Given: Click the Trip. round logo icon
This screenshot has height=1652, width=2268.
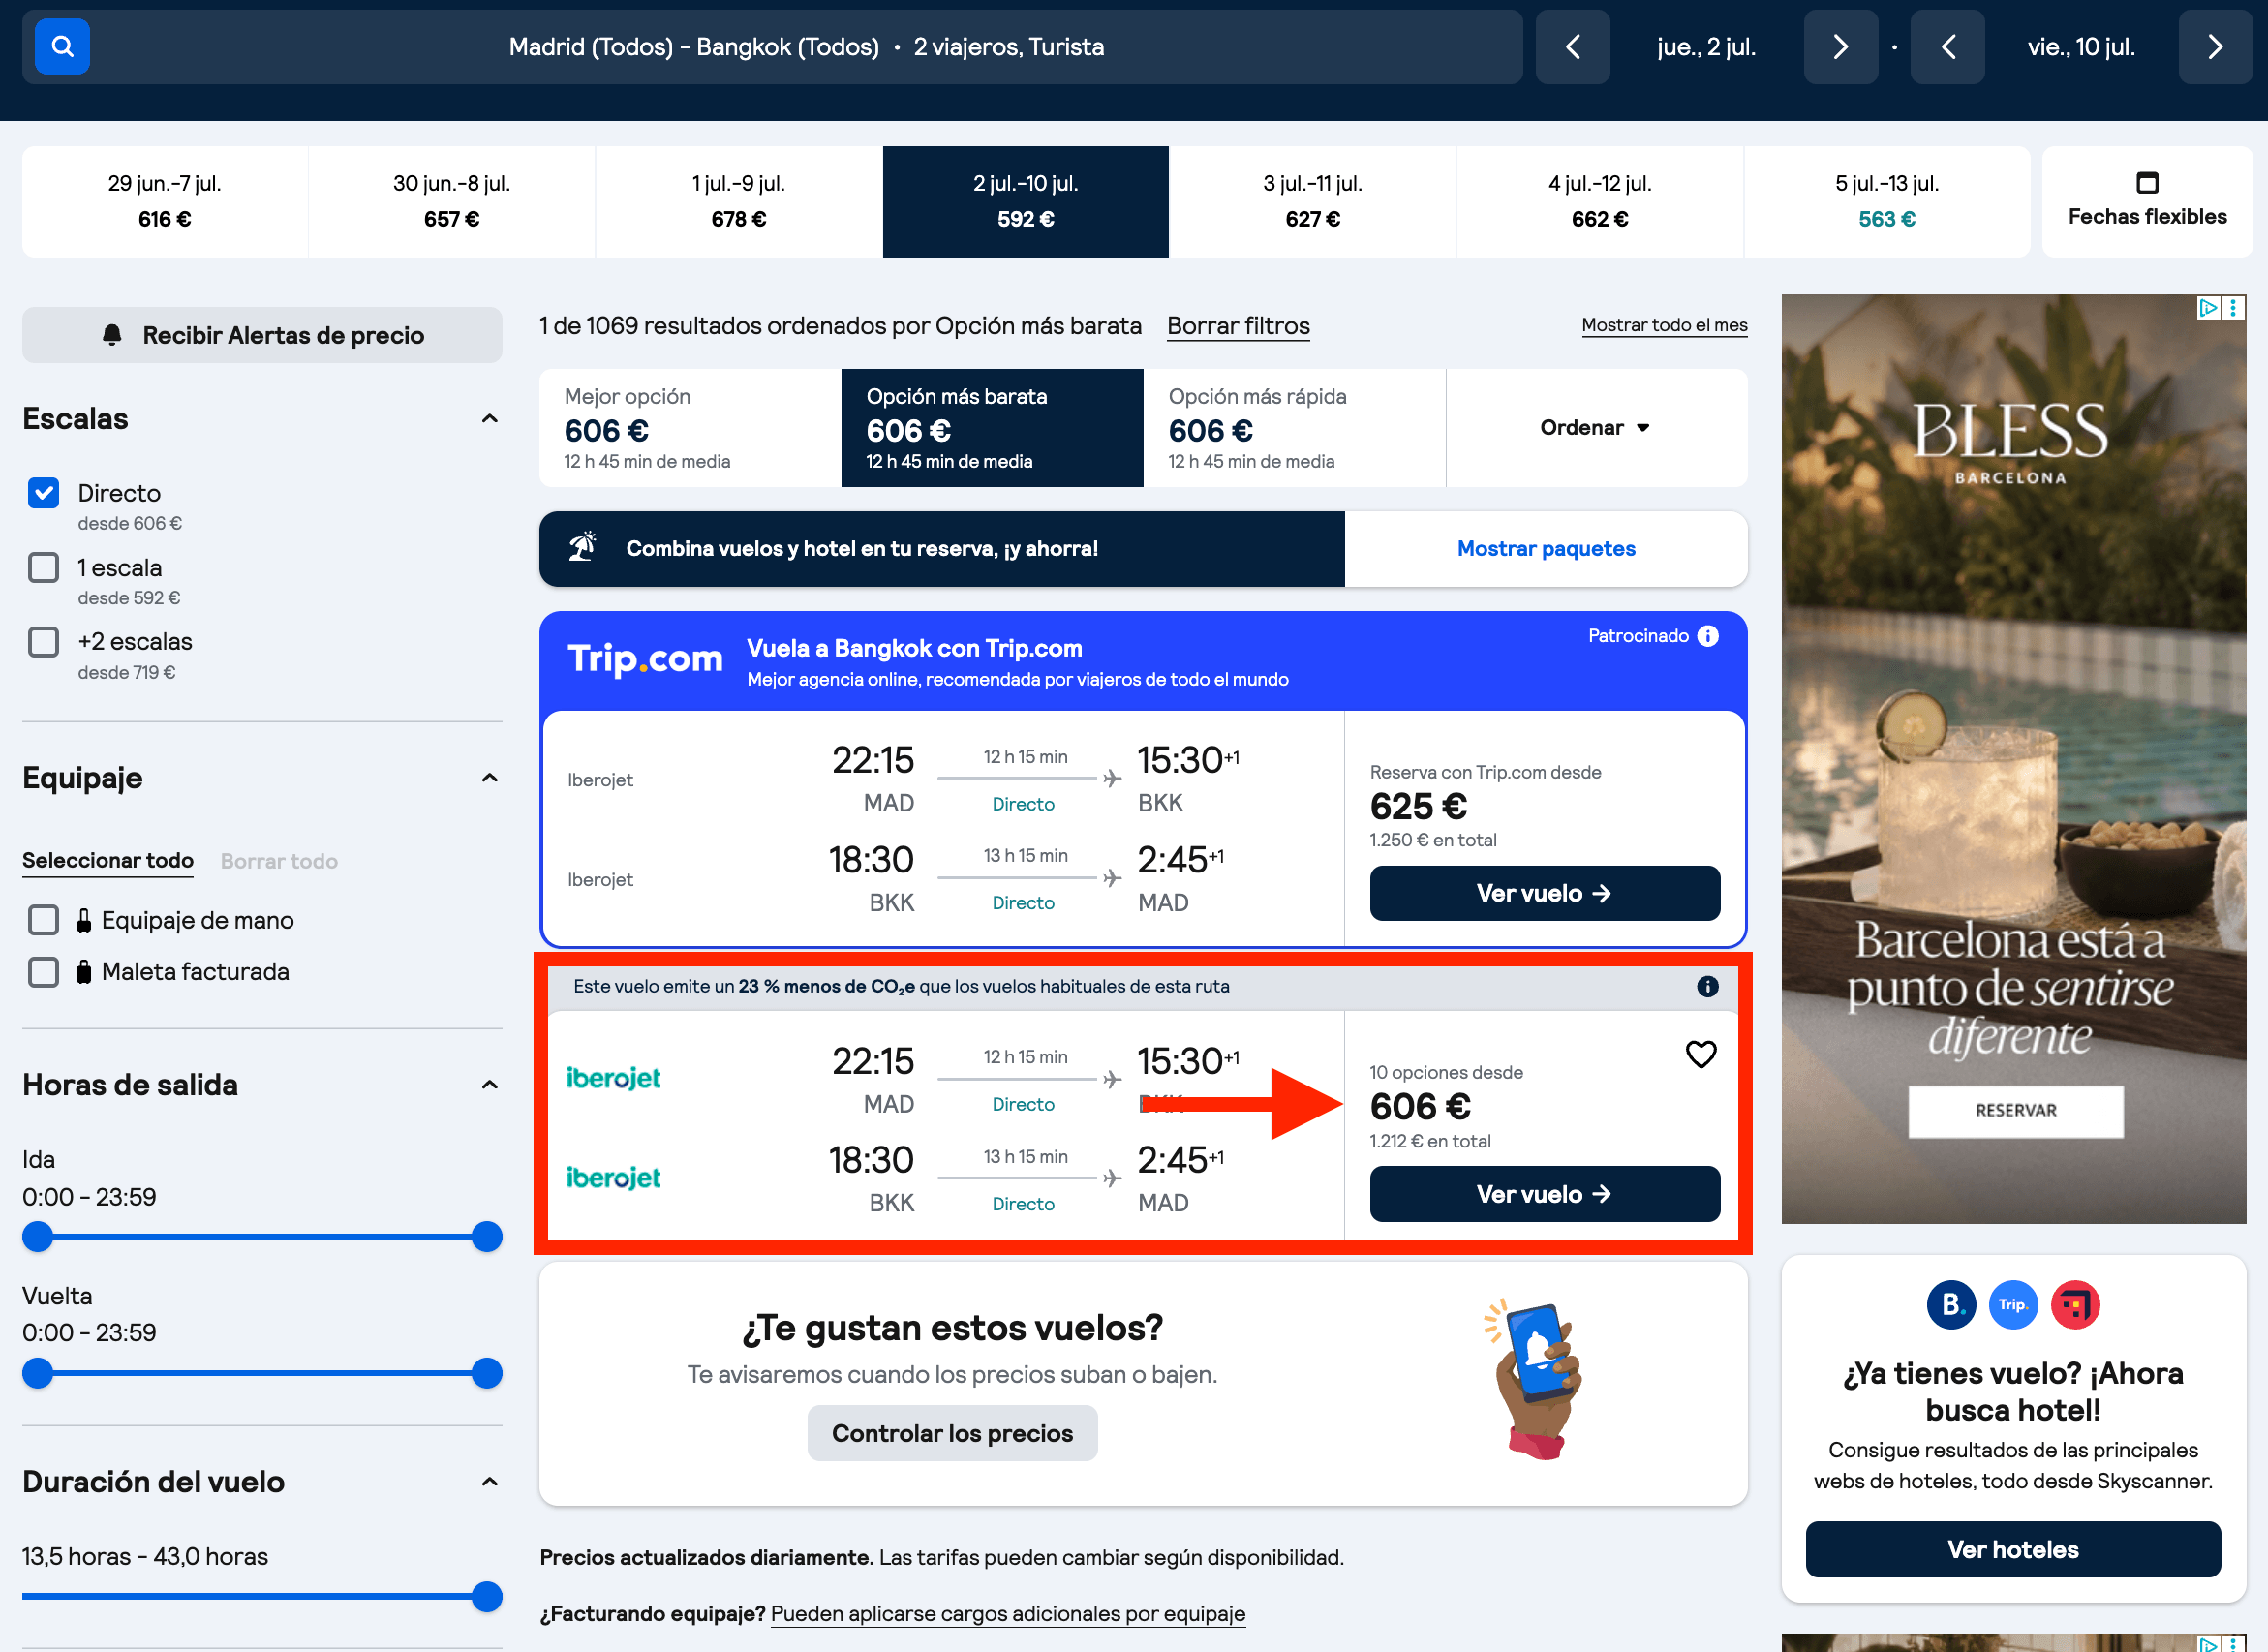Looking at the screenshot, I should click(x=2013, y=1305).
